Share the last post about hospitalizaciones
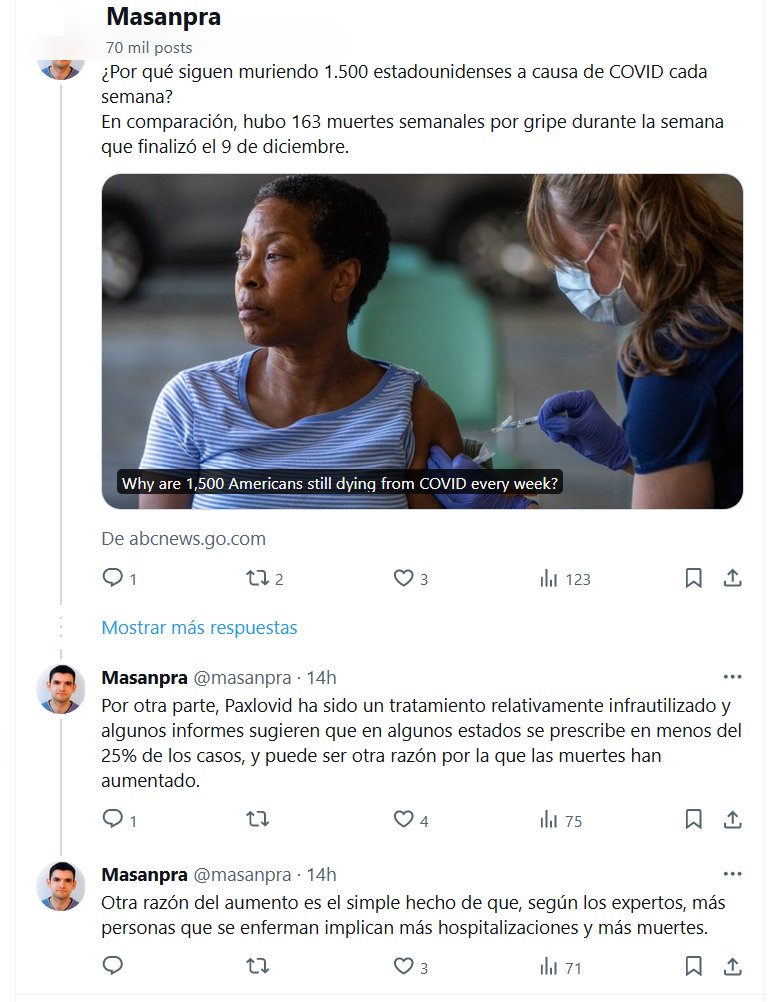Image resolution: width=768 pixels, height=1002 pixels. (x=732, y=966)
